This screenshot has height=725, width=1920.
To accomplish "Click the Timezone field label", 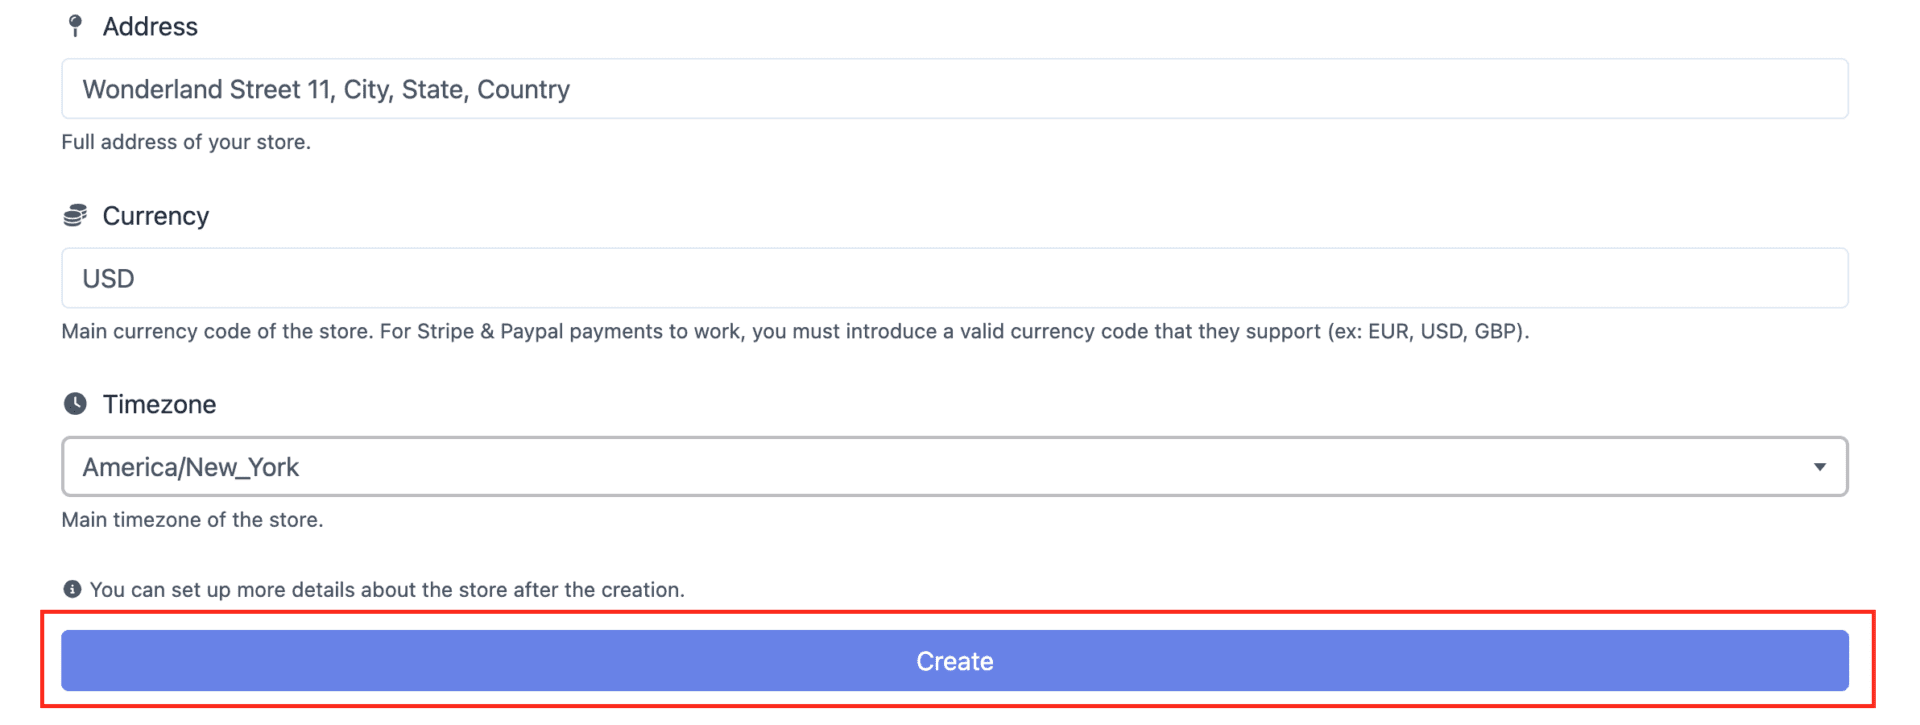I will pyautogui.click(x=159, y=405).
